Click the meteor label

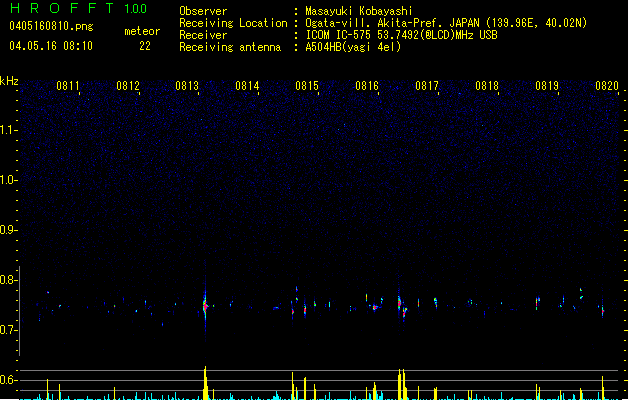[142, 31]
